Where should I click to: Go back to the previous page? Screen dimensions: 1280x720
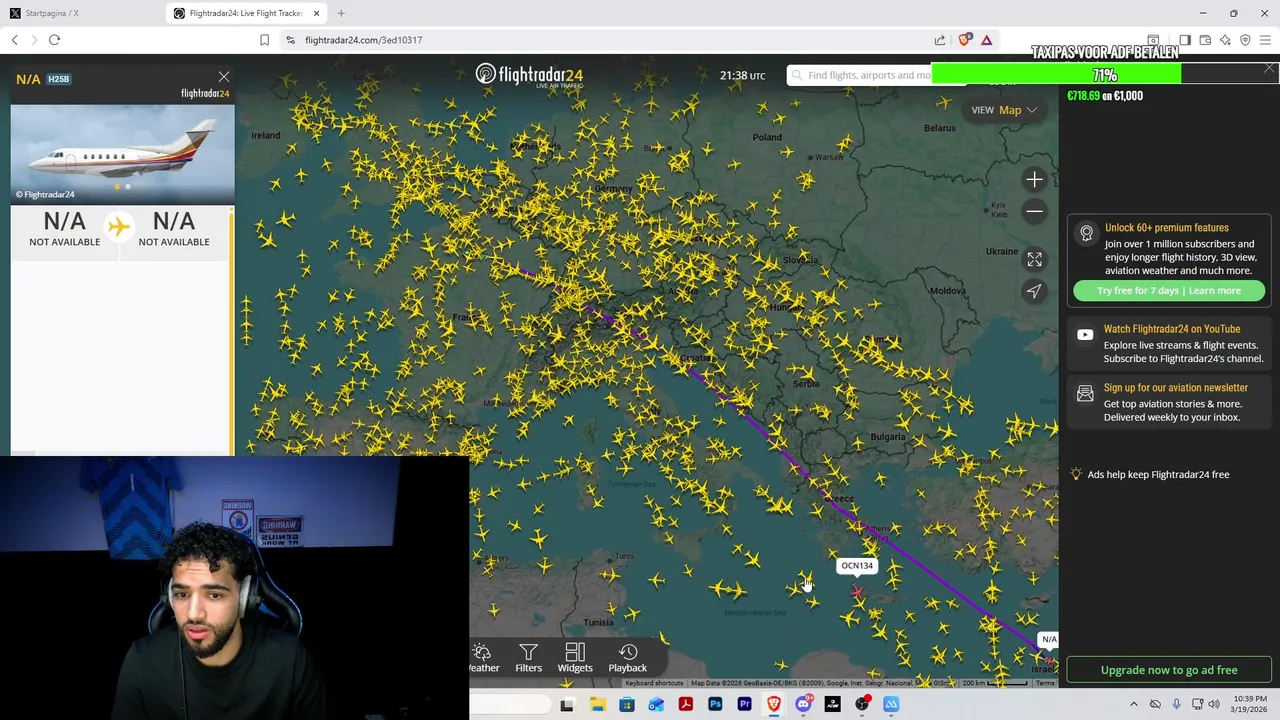coord(15,40)
